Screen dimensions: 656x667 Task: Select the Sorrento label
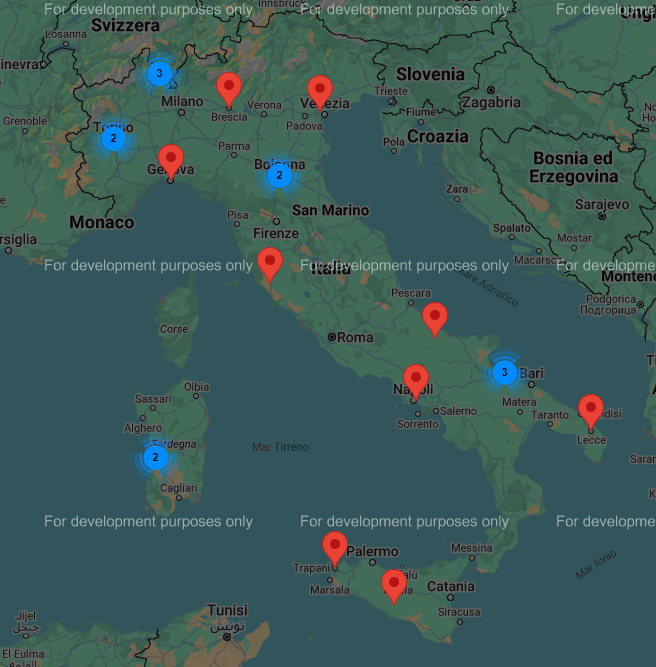(418, 424)
